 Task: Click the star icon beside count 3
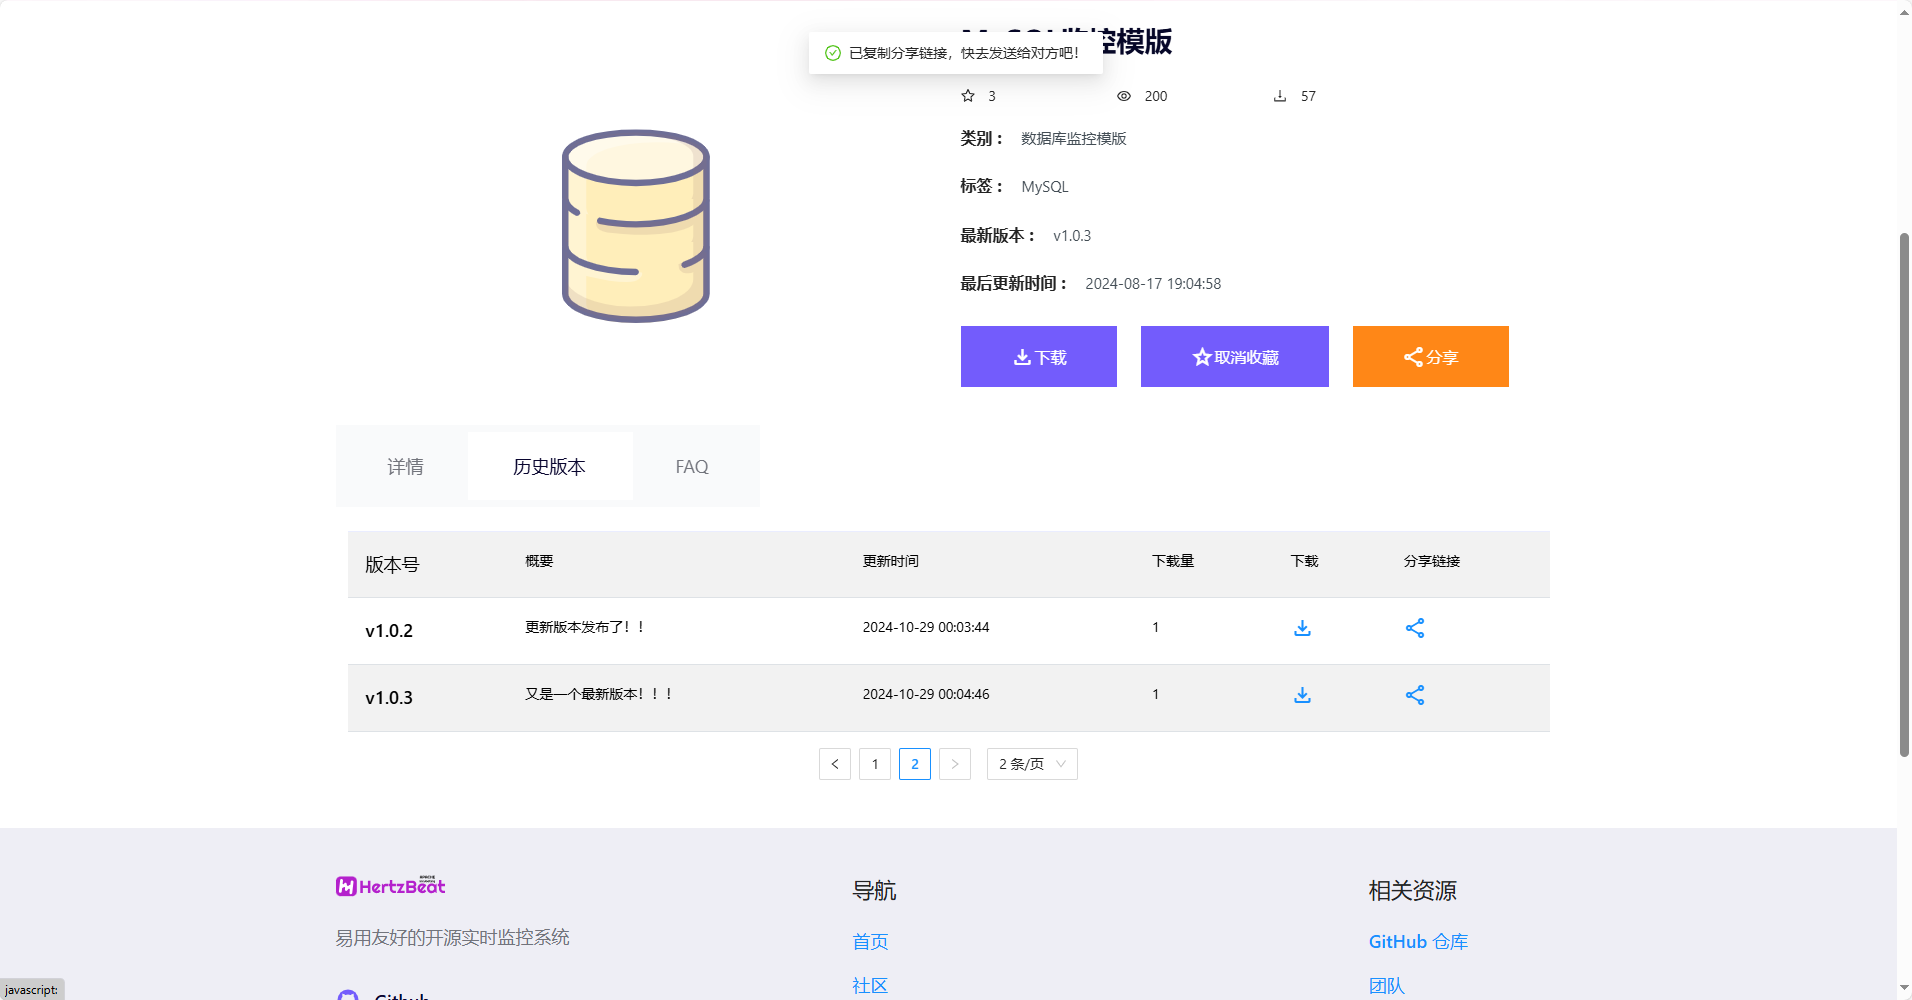(968, 96)
